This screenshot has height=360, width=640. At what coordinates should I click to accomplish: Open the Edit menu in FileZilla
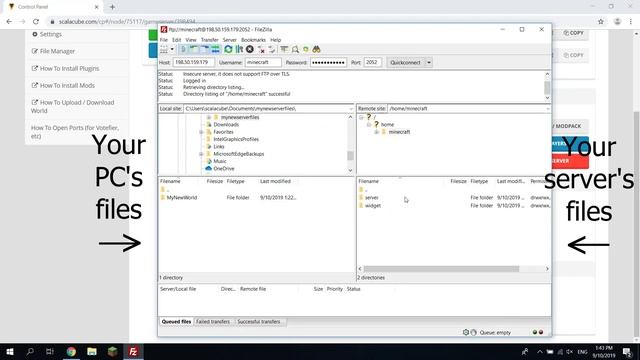tap(176, 40)
